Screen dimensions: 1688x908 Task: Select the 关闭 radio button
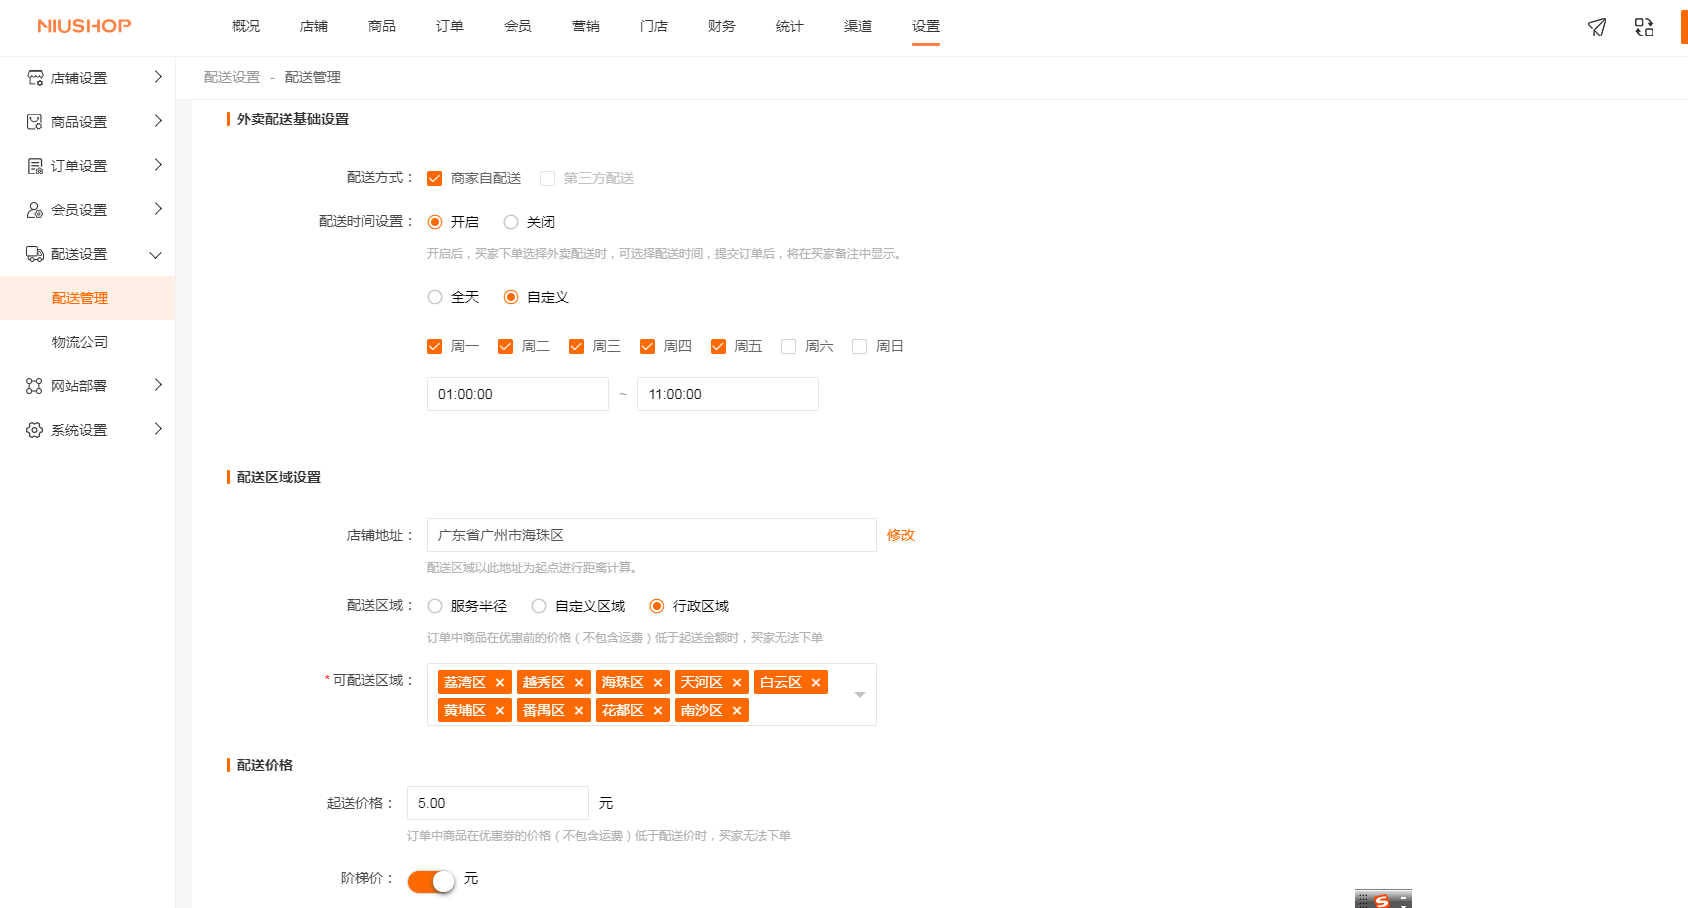point(511,222)
